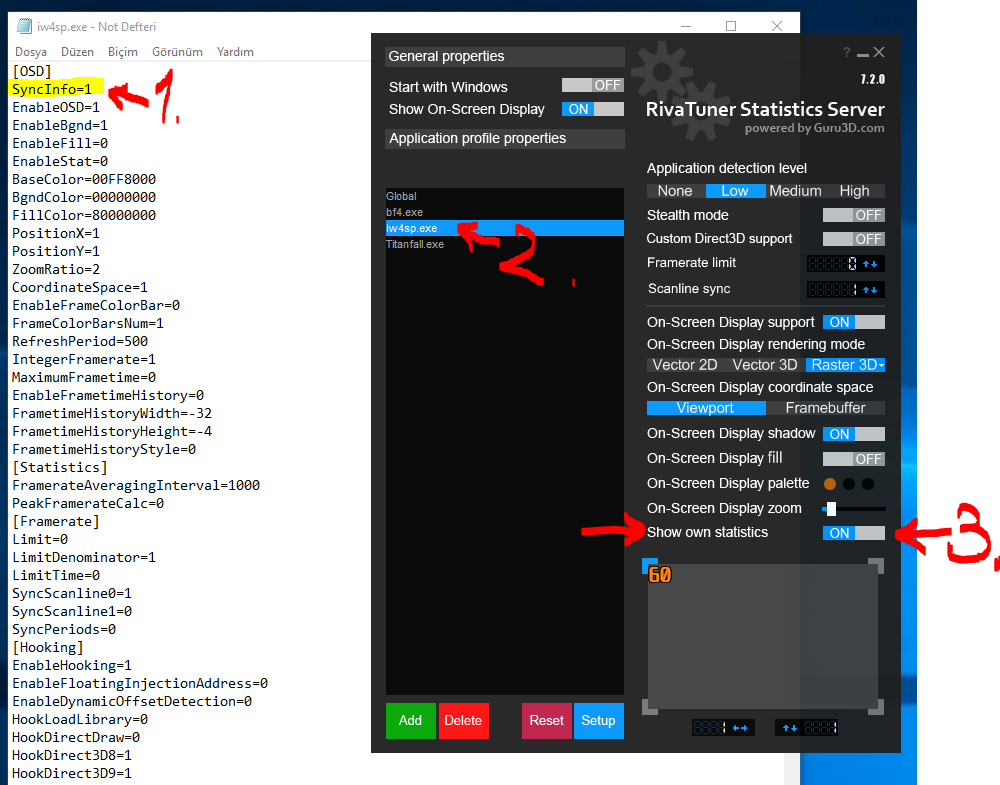Pick the middle OSD palette color swatch
This screenshot has width=1000, height=785.
coord(849,484)
